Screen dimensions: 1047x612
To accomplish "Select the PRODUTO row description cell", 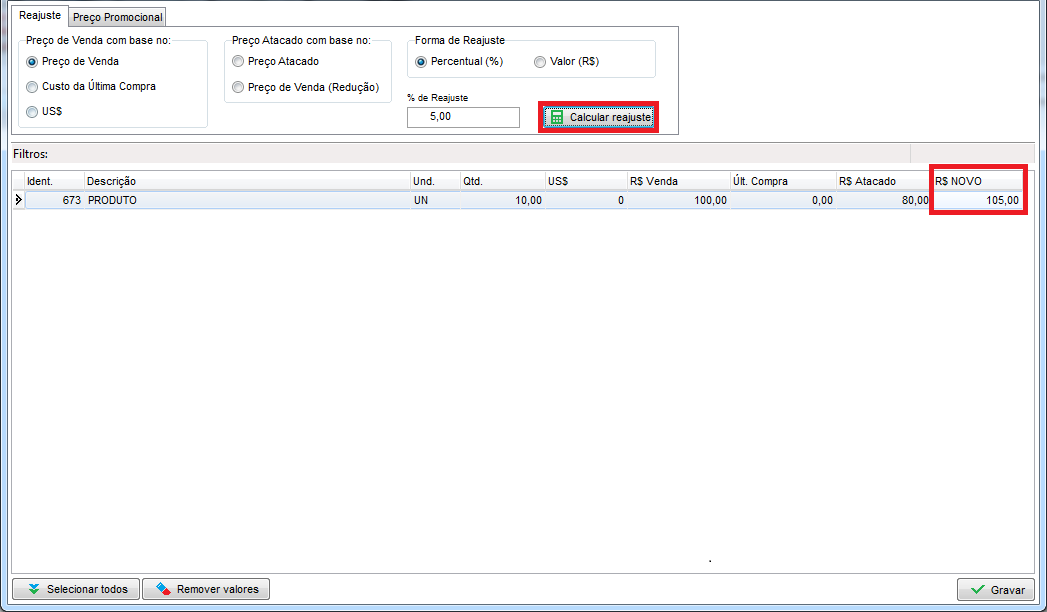I will (x=246, y=200).
